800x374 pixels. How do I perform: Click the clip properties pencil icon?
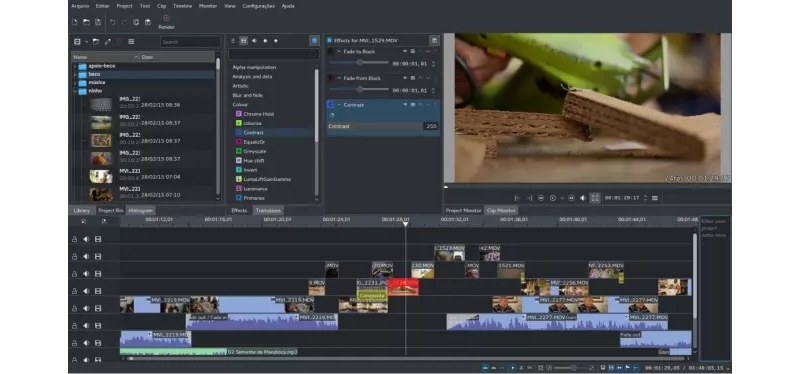[x=108, y=42]
